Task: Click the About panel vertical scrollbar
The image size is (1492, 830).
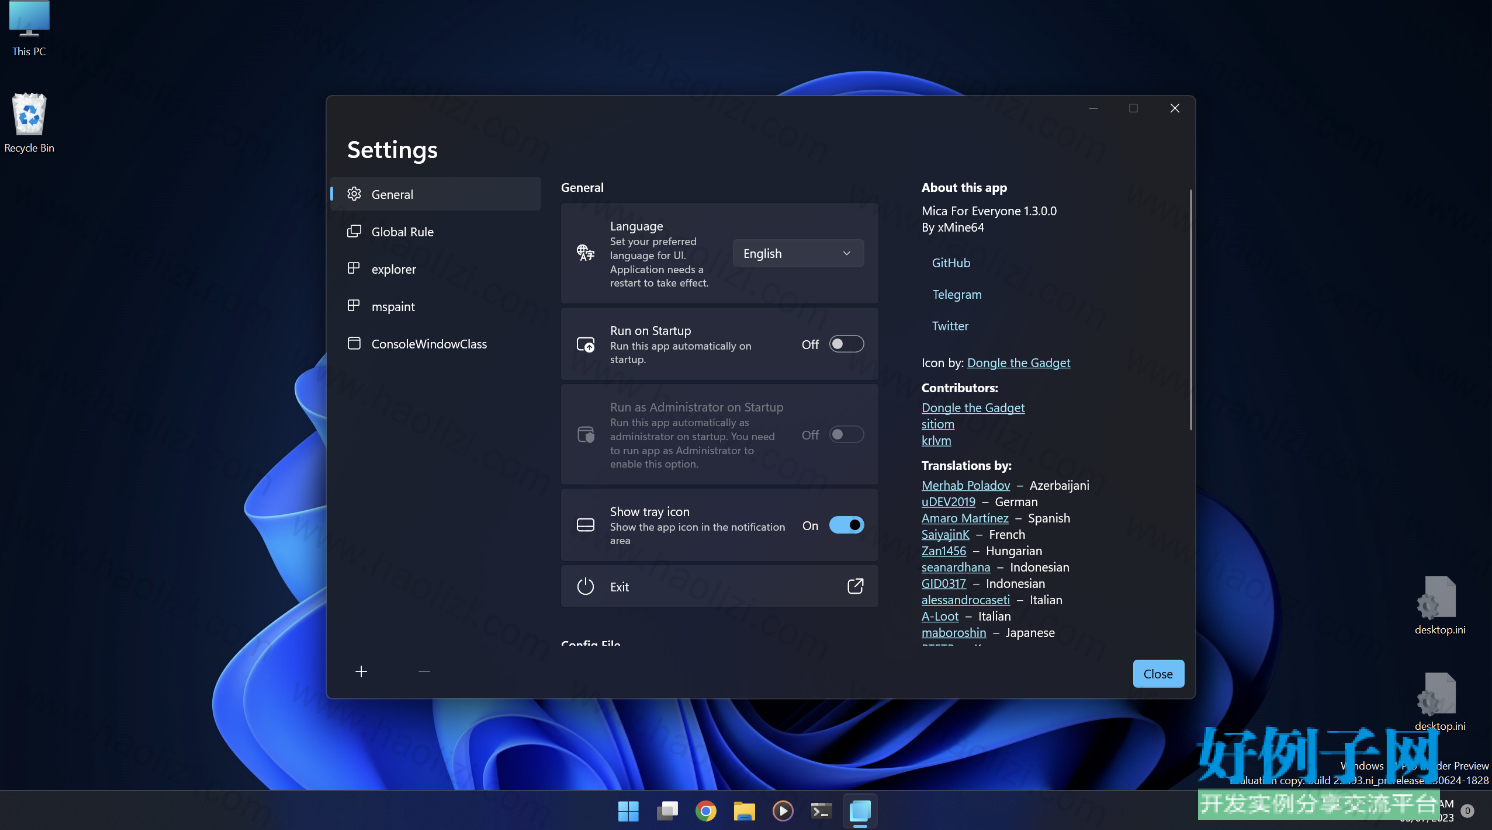Action: (x=1190, y=309)
